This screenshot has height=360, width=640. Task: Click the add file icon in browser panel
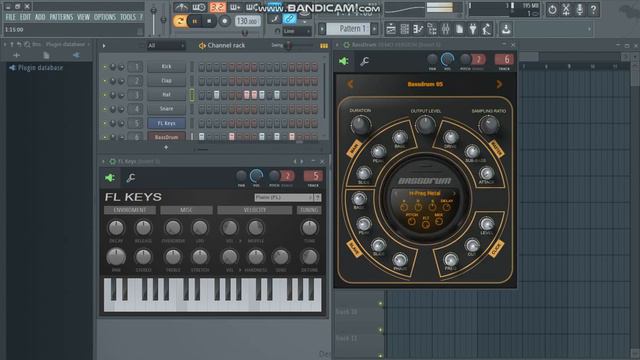46,55
